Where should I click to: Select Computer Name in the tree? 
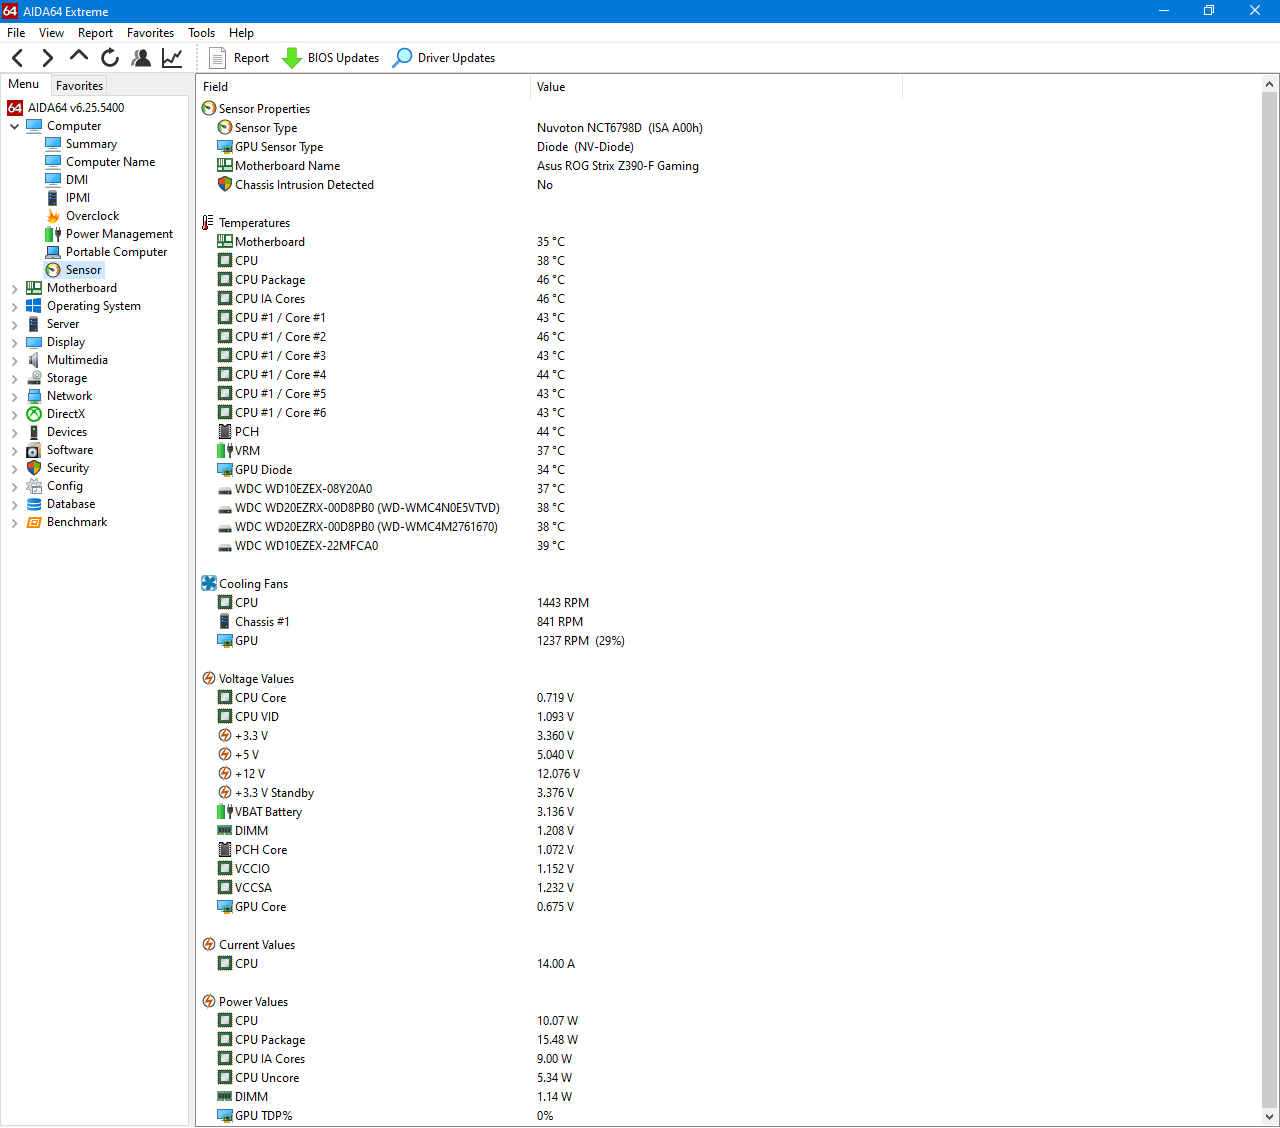(x=110, y=162)
